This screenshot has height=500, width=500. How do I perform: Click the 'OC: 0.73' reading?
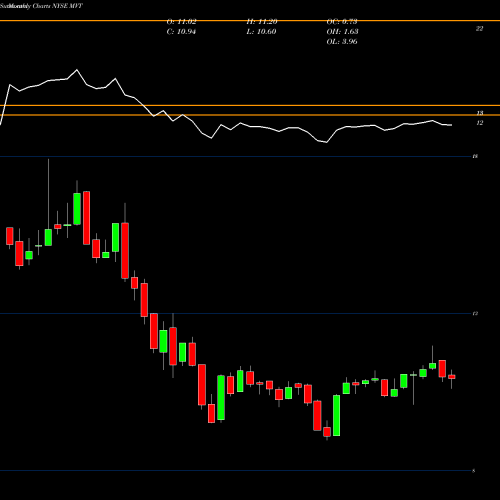342,22
